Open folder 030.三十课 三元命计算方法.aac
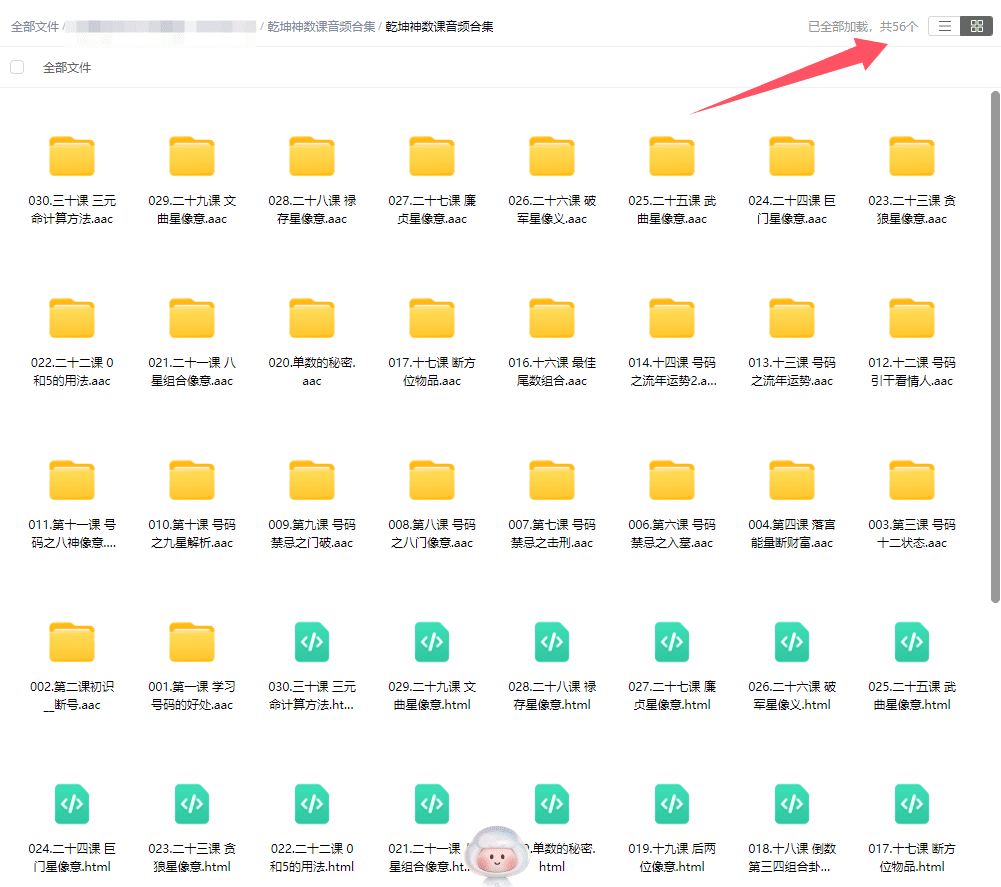1001x887 pixels. [x=72, y=157]
